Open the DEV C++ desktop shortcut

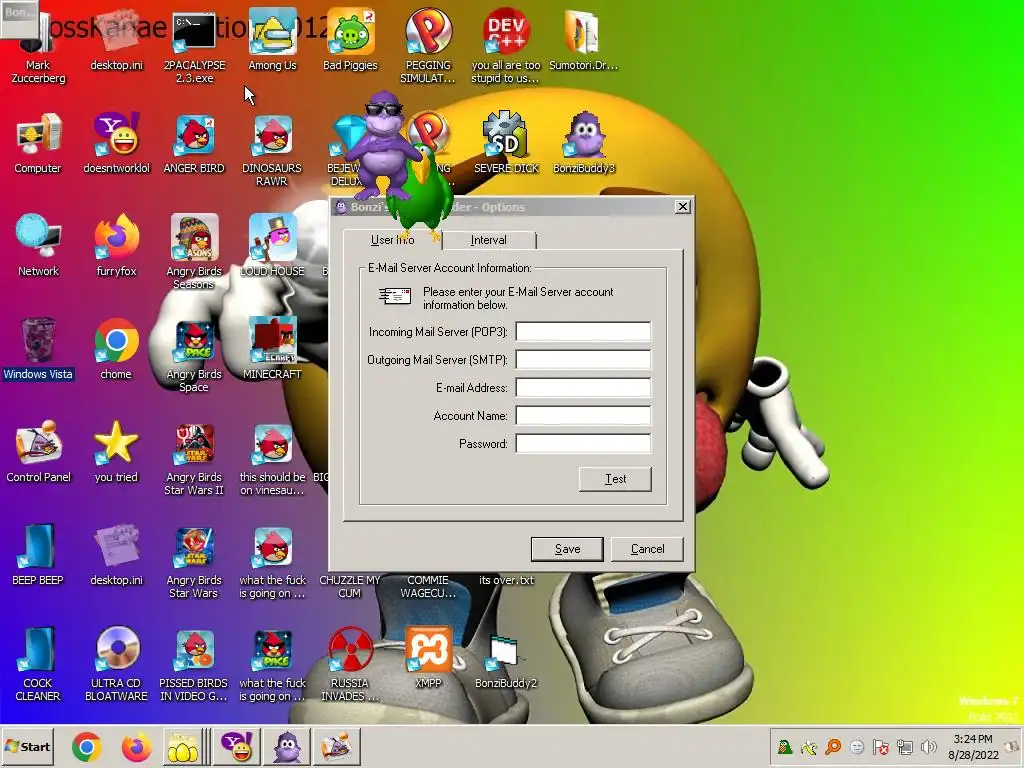tap(506, 46)
